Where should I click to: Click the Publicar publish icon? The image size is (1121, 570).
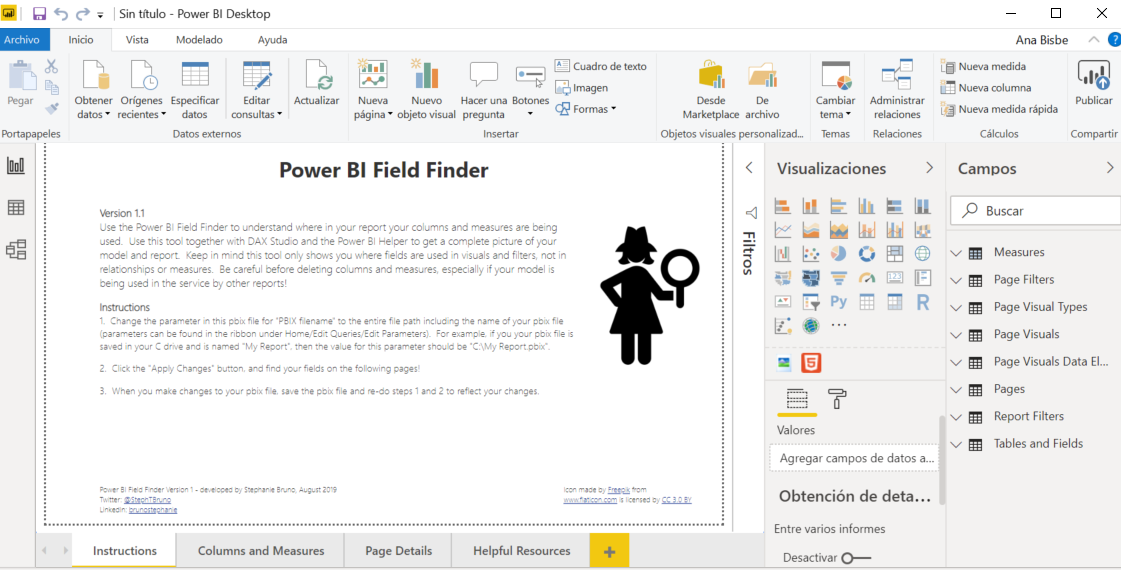coord(1093,78)
